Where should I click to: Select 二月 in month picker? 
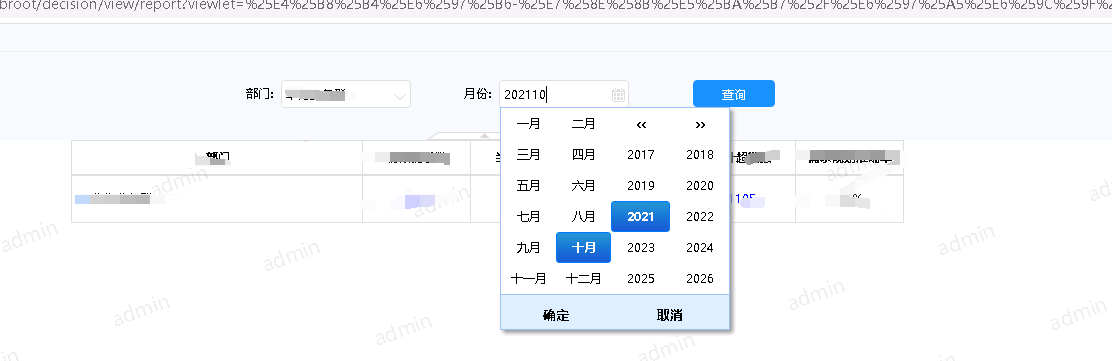click(x=583, y=124)
